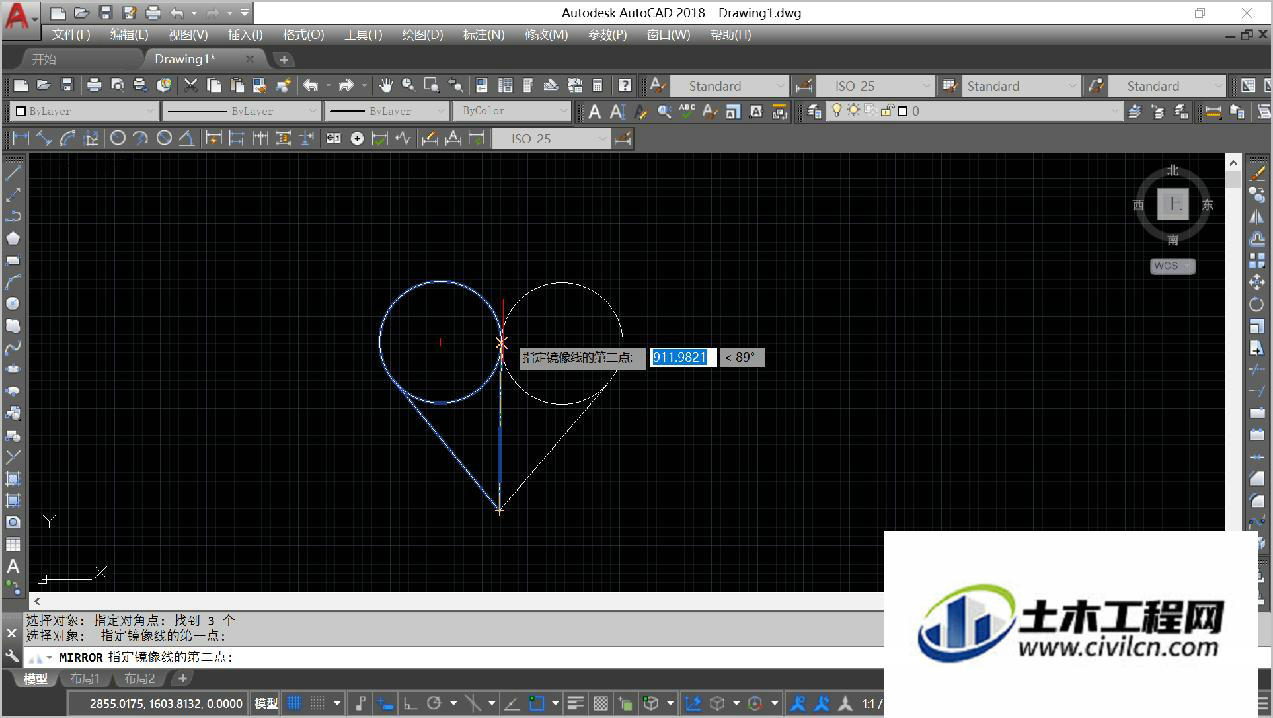Viewport: 1273px width, 718px height.
Task: Open the Layer Properties Manager icon
Action: [x=815, y=112]
